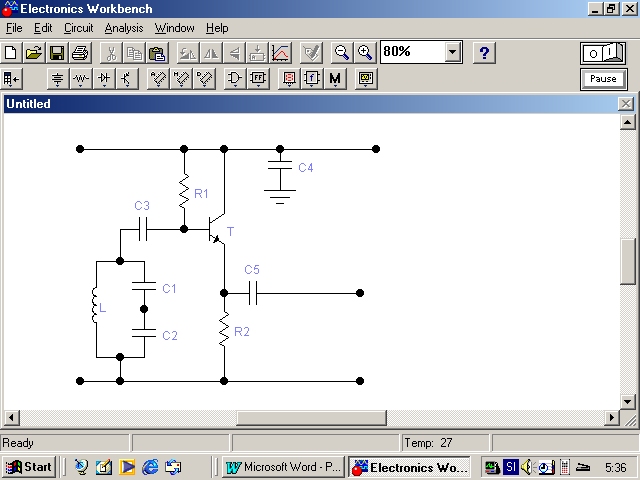Open the Controls parts bin
This screenshot has width=640, height=480.
pyautogui.click(x=312, y=79)
